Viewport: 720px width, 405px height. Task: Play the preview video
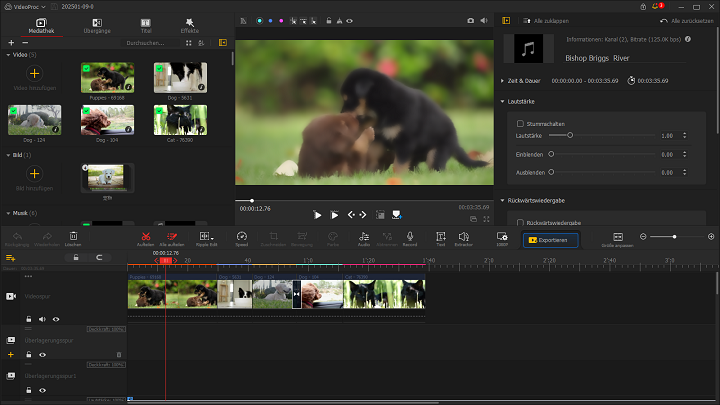317,214
